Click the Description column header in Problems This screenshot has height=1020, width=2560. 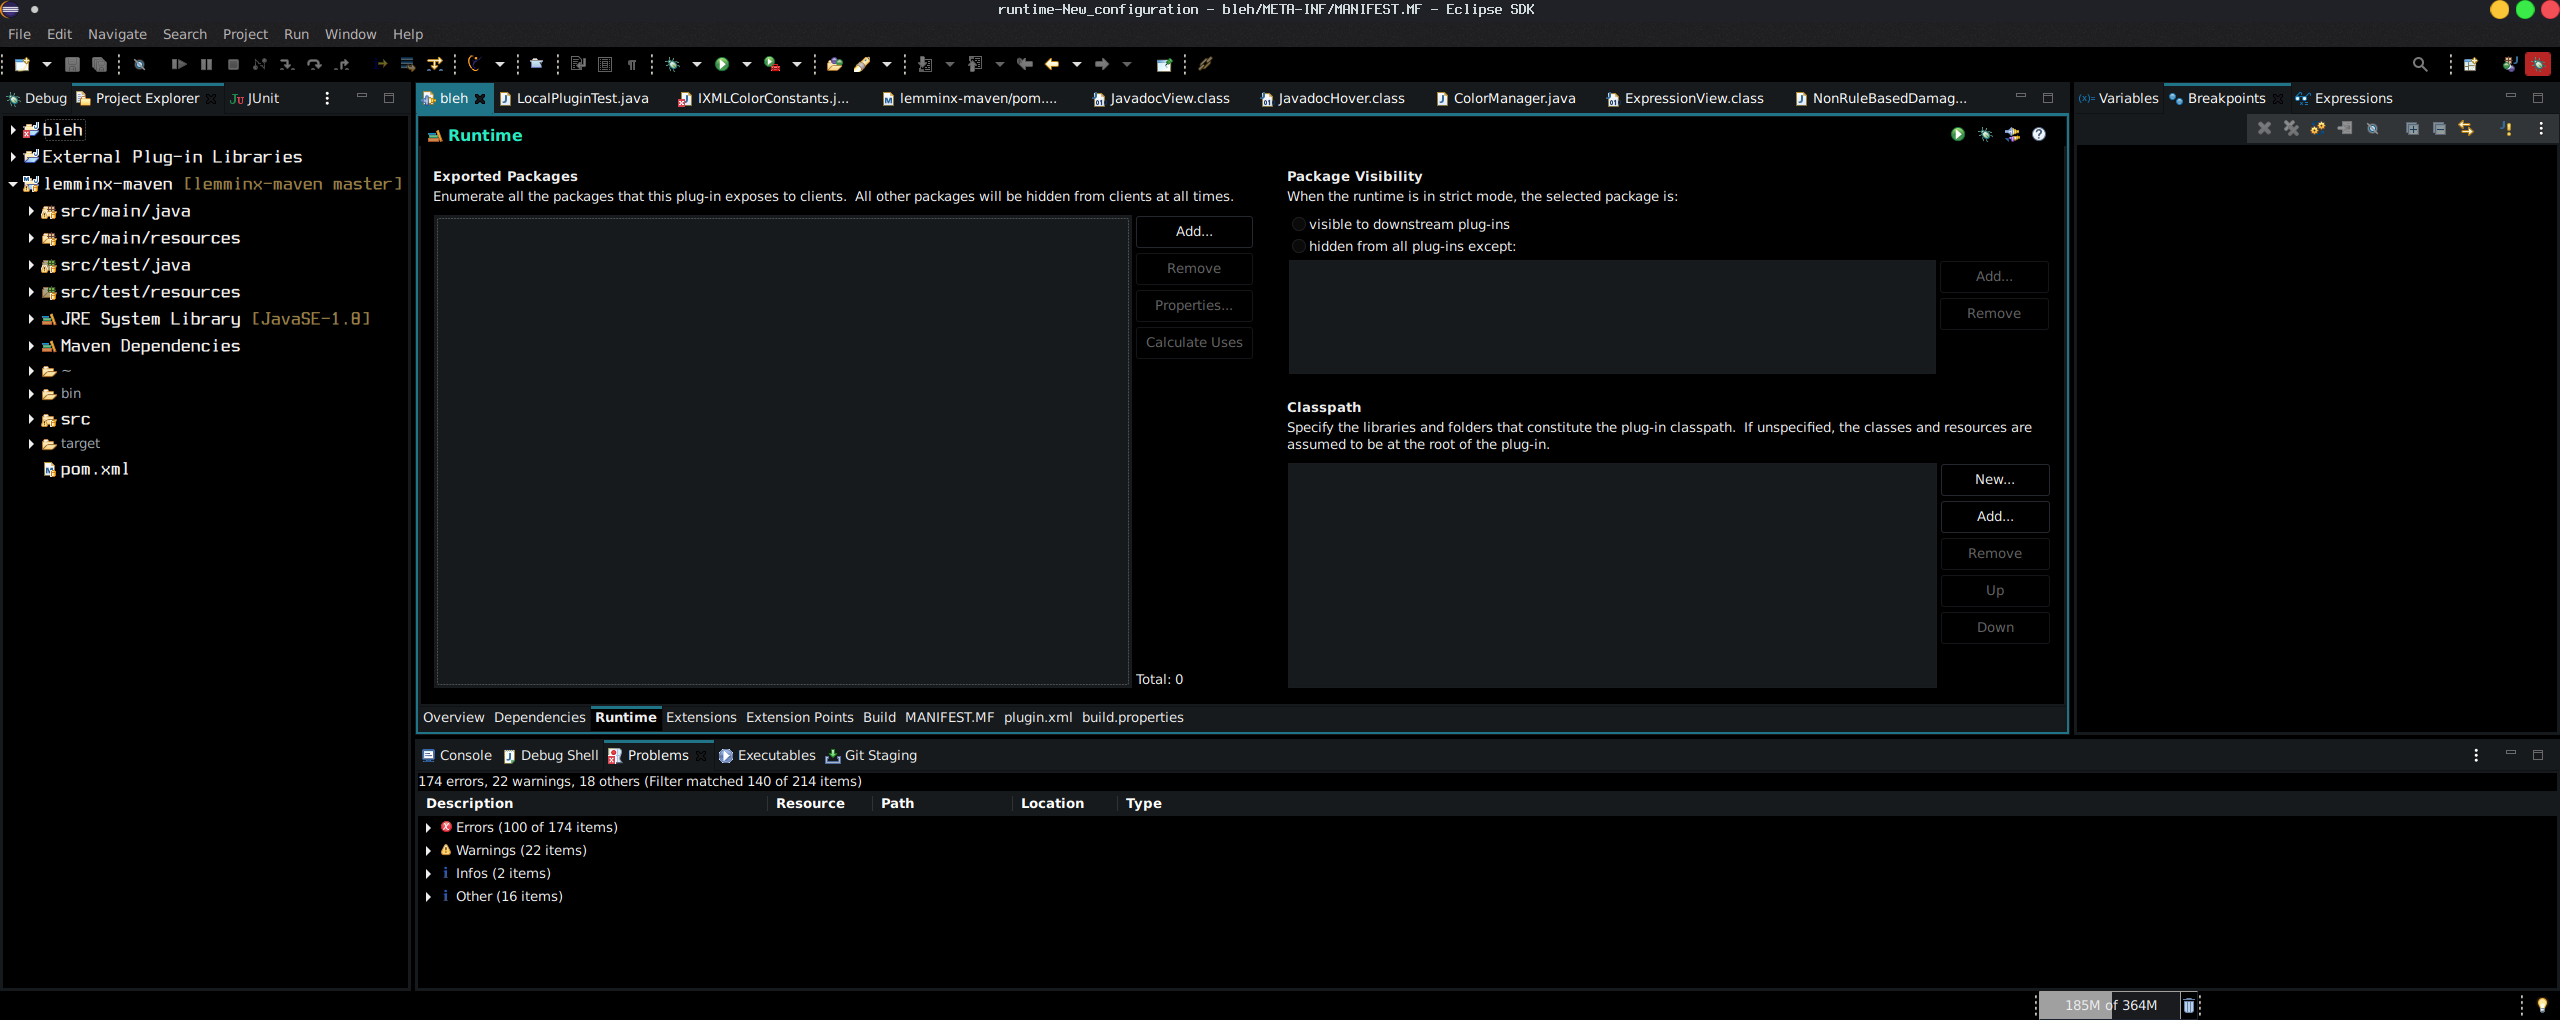point(469,803)
